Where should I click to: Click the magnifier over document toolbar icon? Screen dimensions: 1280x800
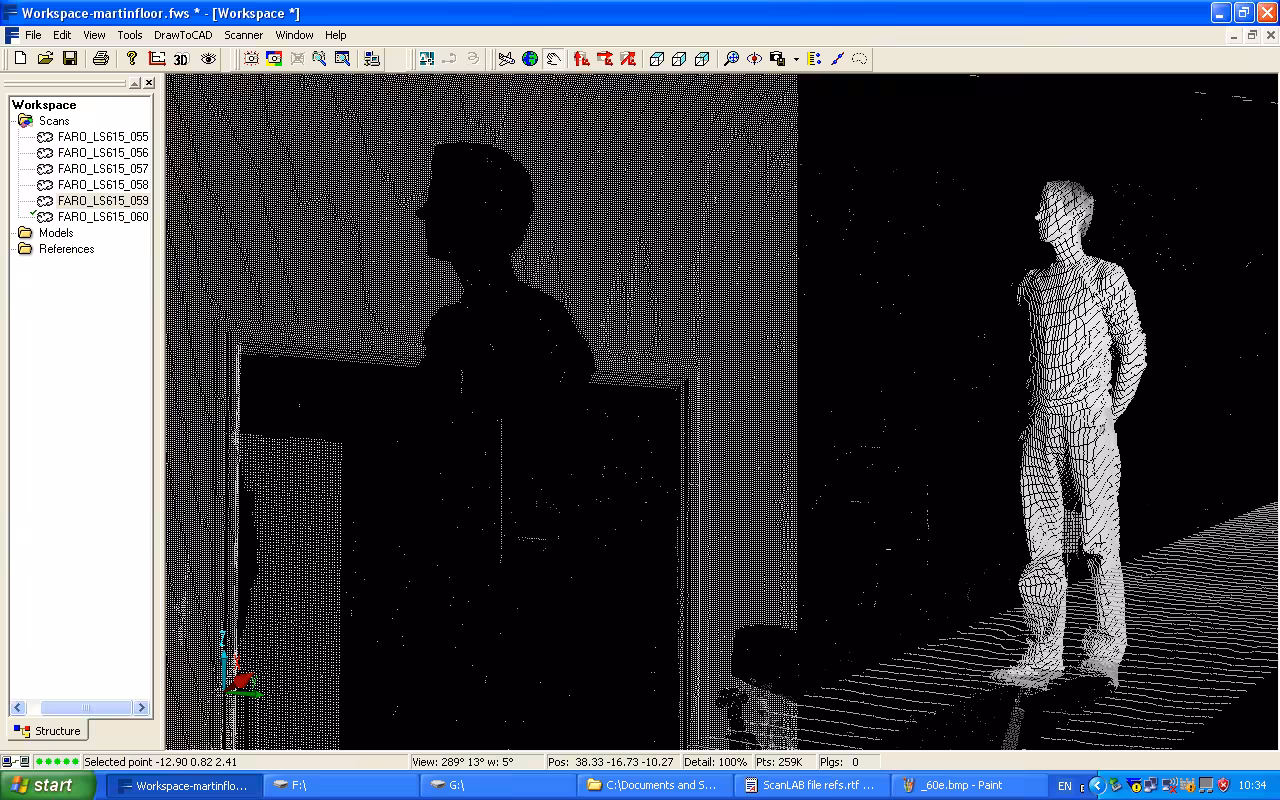point(342,59)
